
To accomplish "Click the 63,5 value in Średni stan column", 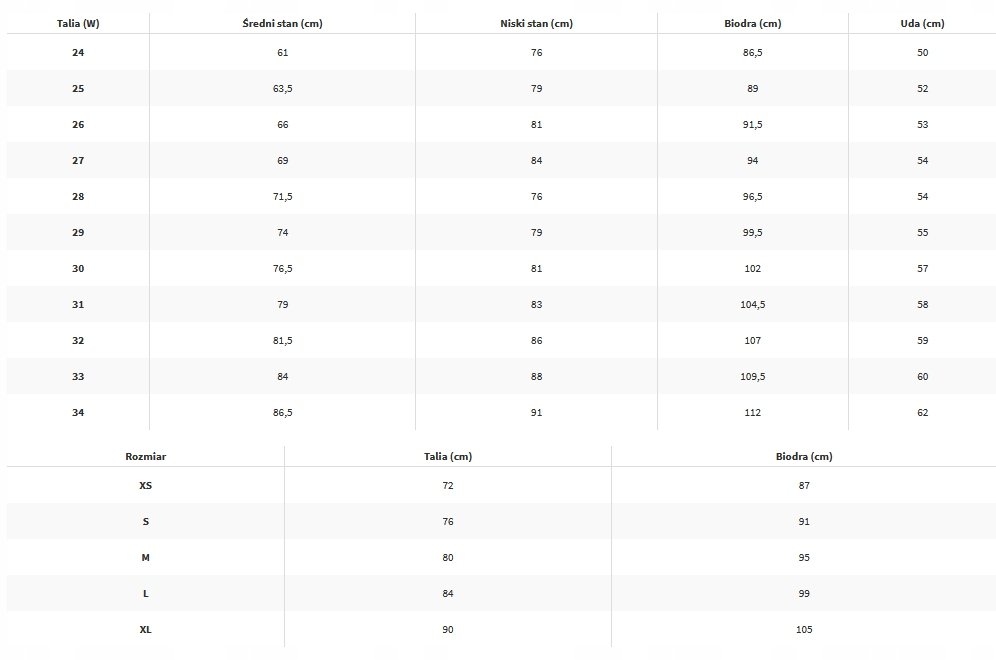I will 282,88.
